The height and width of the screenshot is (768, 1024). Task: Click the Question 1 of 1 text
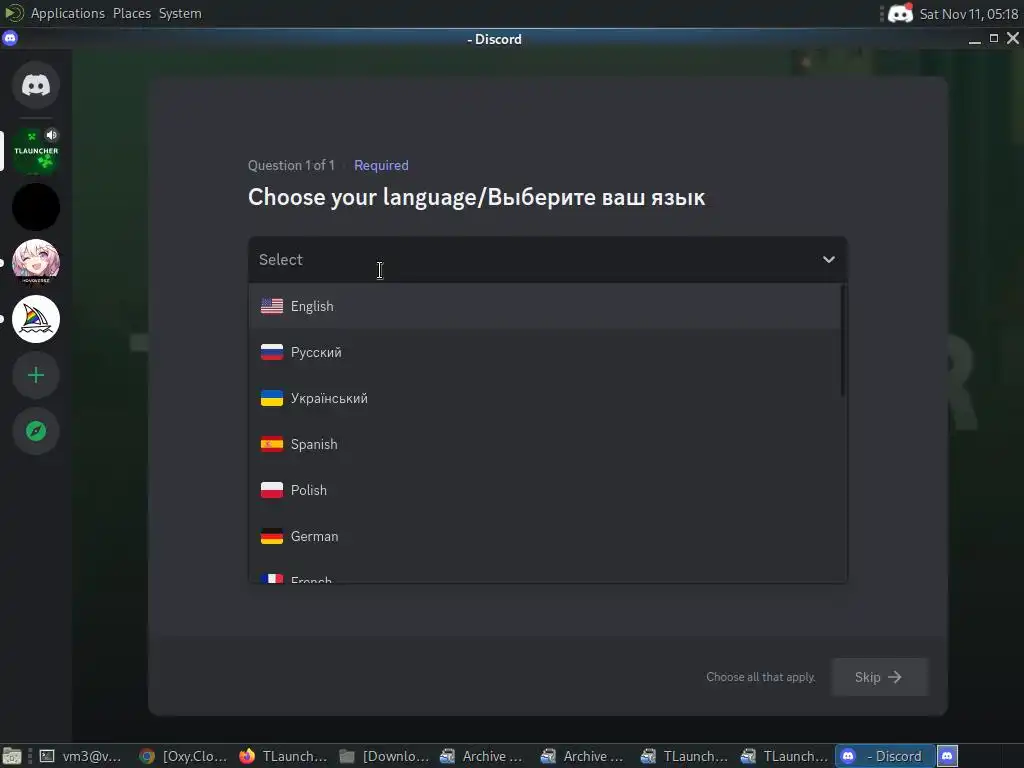point(291,165)
